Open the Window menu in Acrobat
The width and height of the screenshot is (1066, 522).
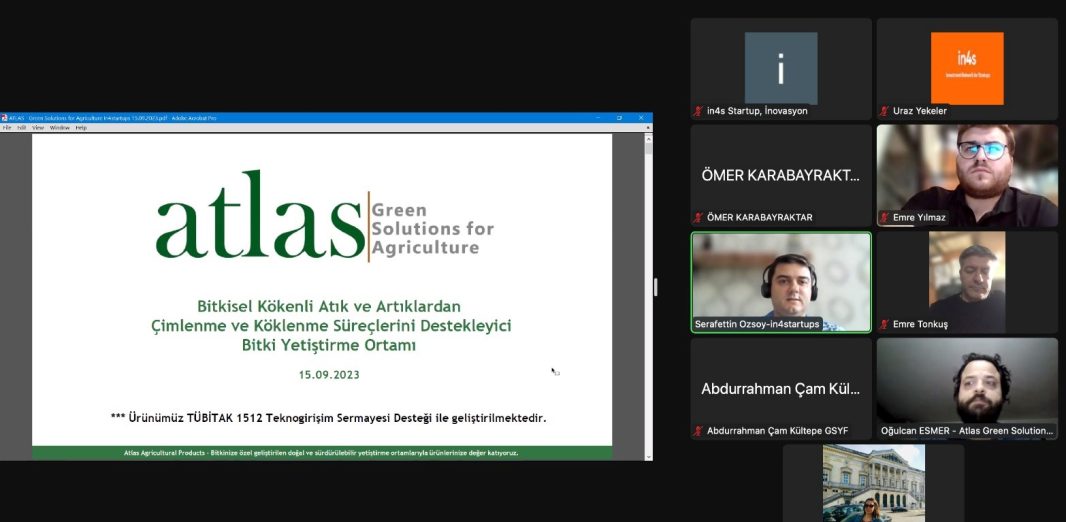point(59,128)
